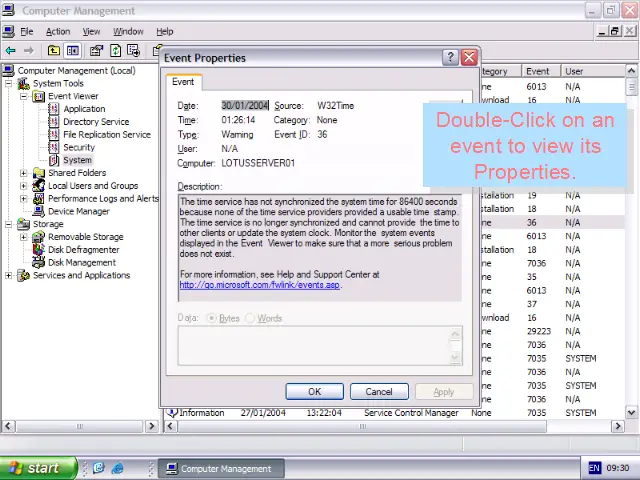Click the Back arrow toolbar icon
This screenshot has width=640, height=480.
click(11, 51)
